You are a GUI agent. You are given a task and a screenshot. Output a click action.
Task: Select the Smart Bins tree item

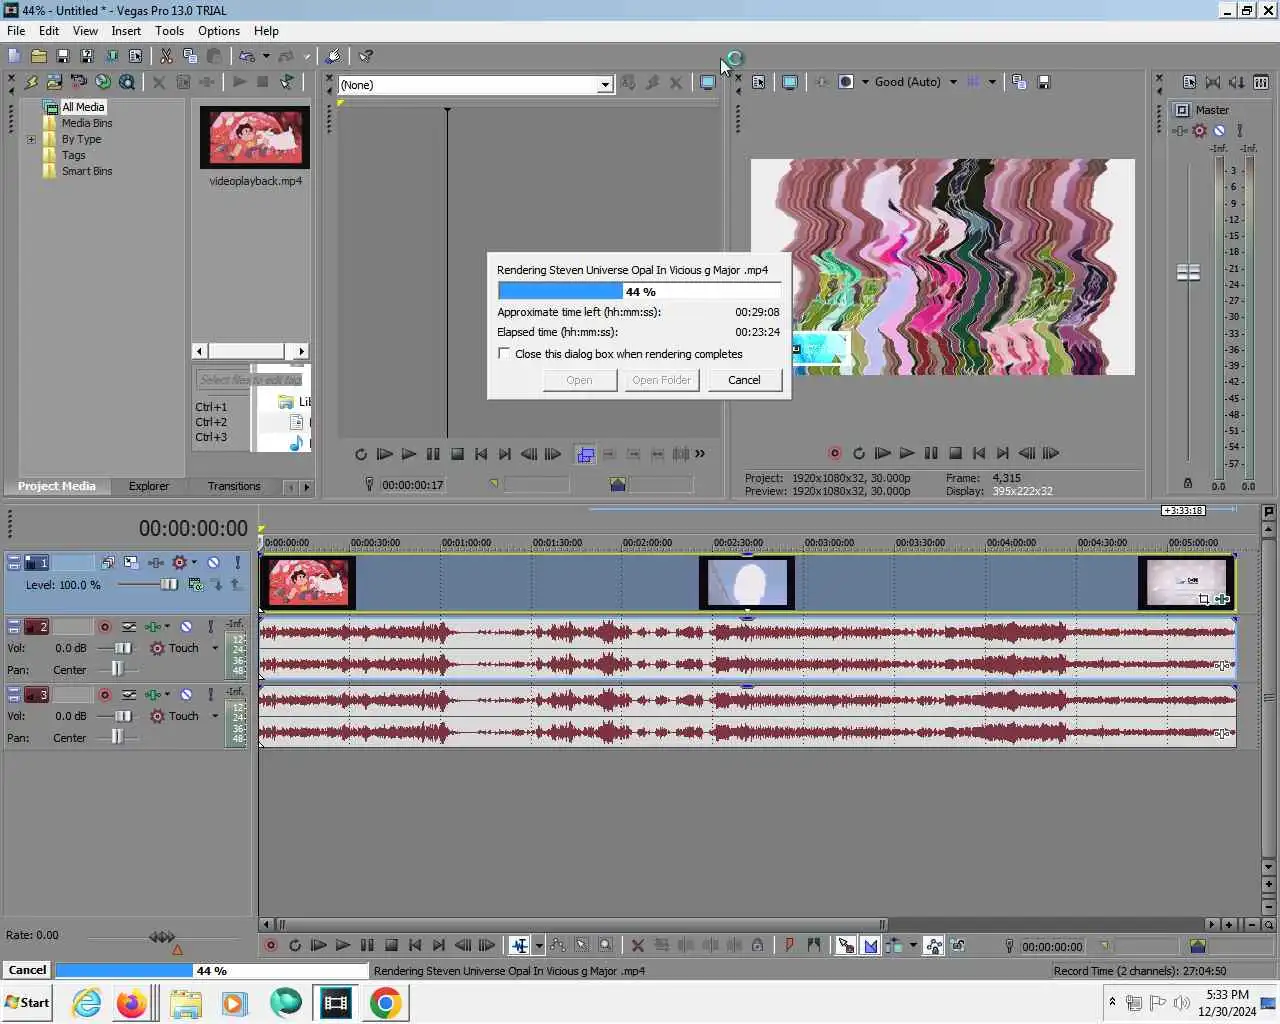[x=87, y=171]
